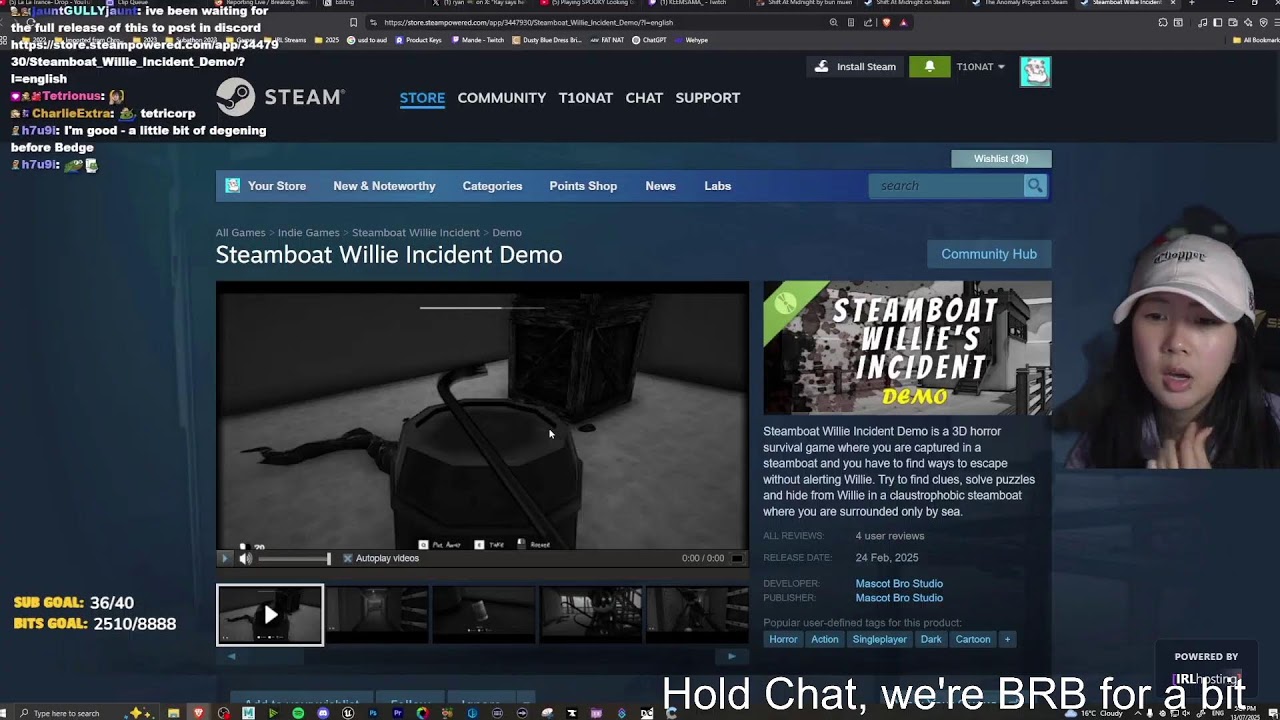Open the Categories store menu

click(492, 186)
